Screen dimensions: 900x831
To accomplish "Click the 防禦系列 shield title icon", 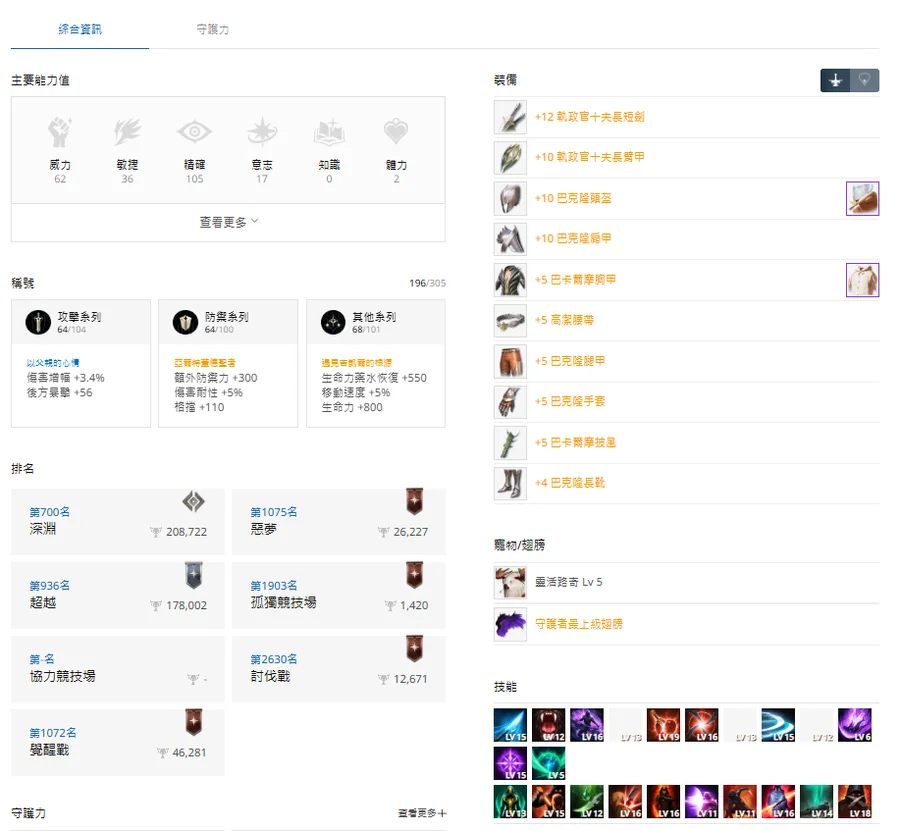I will (186, 322).
